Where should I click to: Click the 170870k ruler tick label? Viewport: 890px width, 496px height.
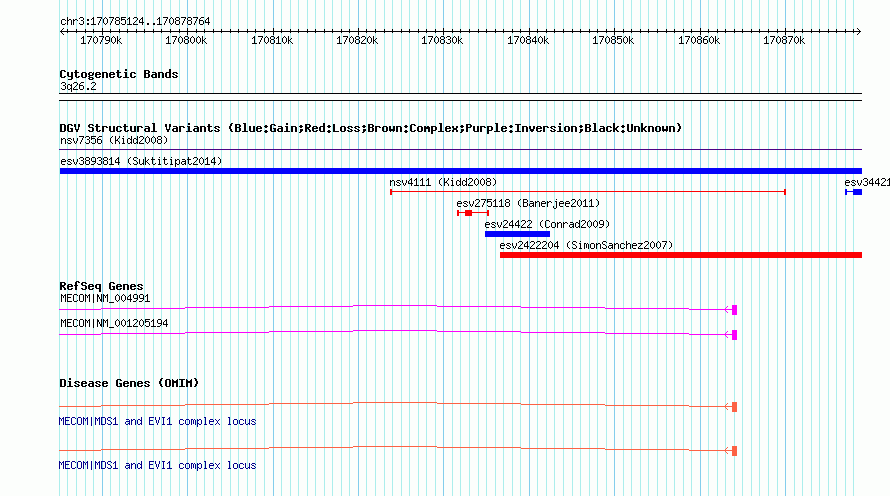click(x=784, y=40)
